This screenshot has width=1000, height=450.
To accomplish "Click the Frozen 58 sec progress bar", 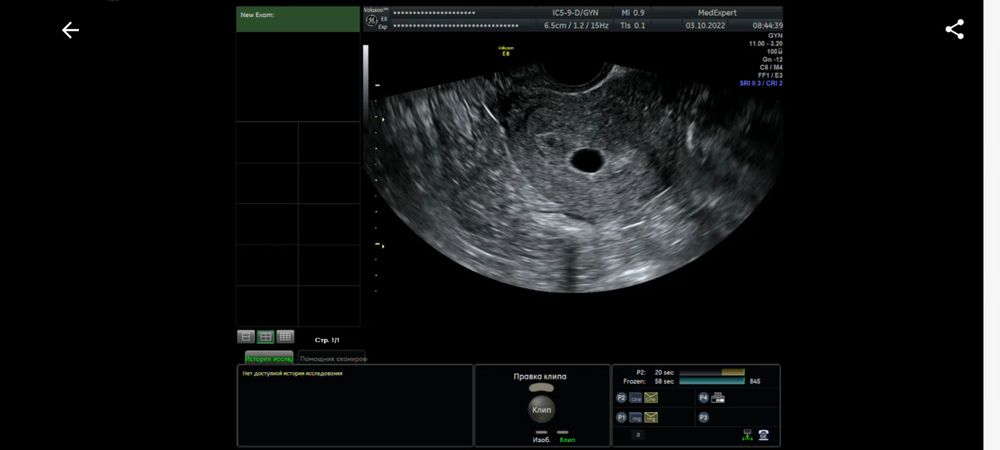I will (712, 381).
